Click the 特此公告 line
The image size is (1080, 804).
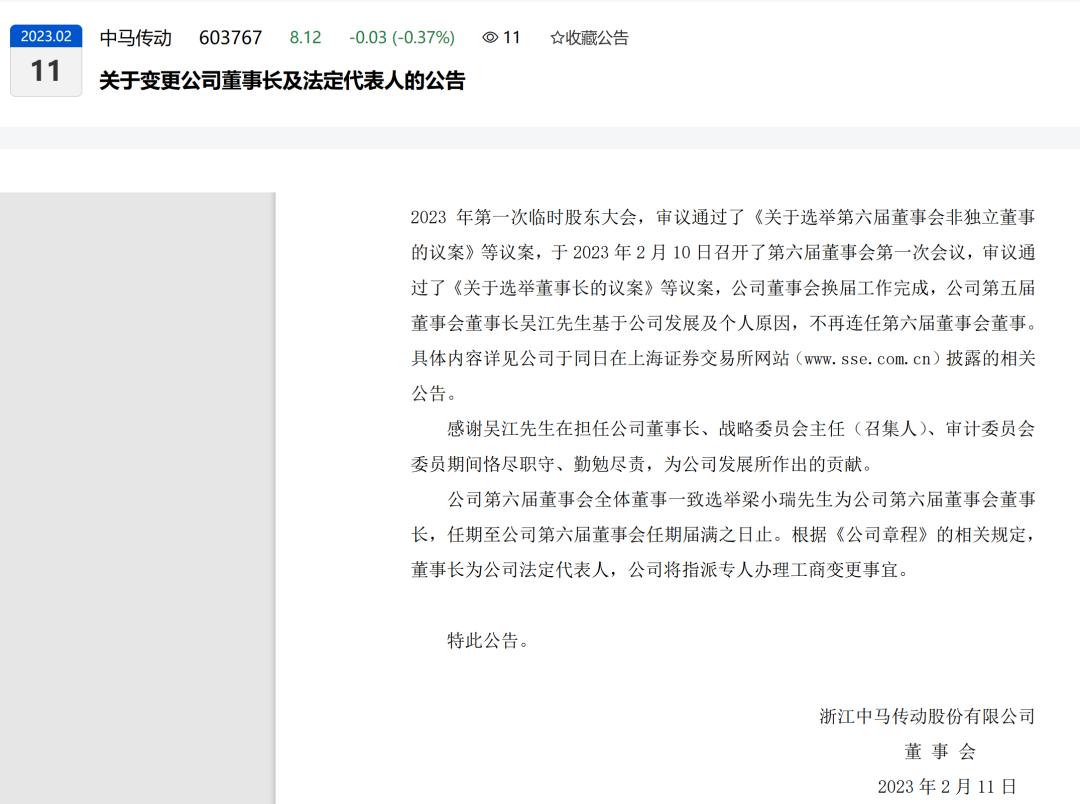[x=488, y=641]
